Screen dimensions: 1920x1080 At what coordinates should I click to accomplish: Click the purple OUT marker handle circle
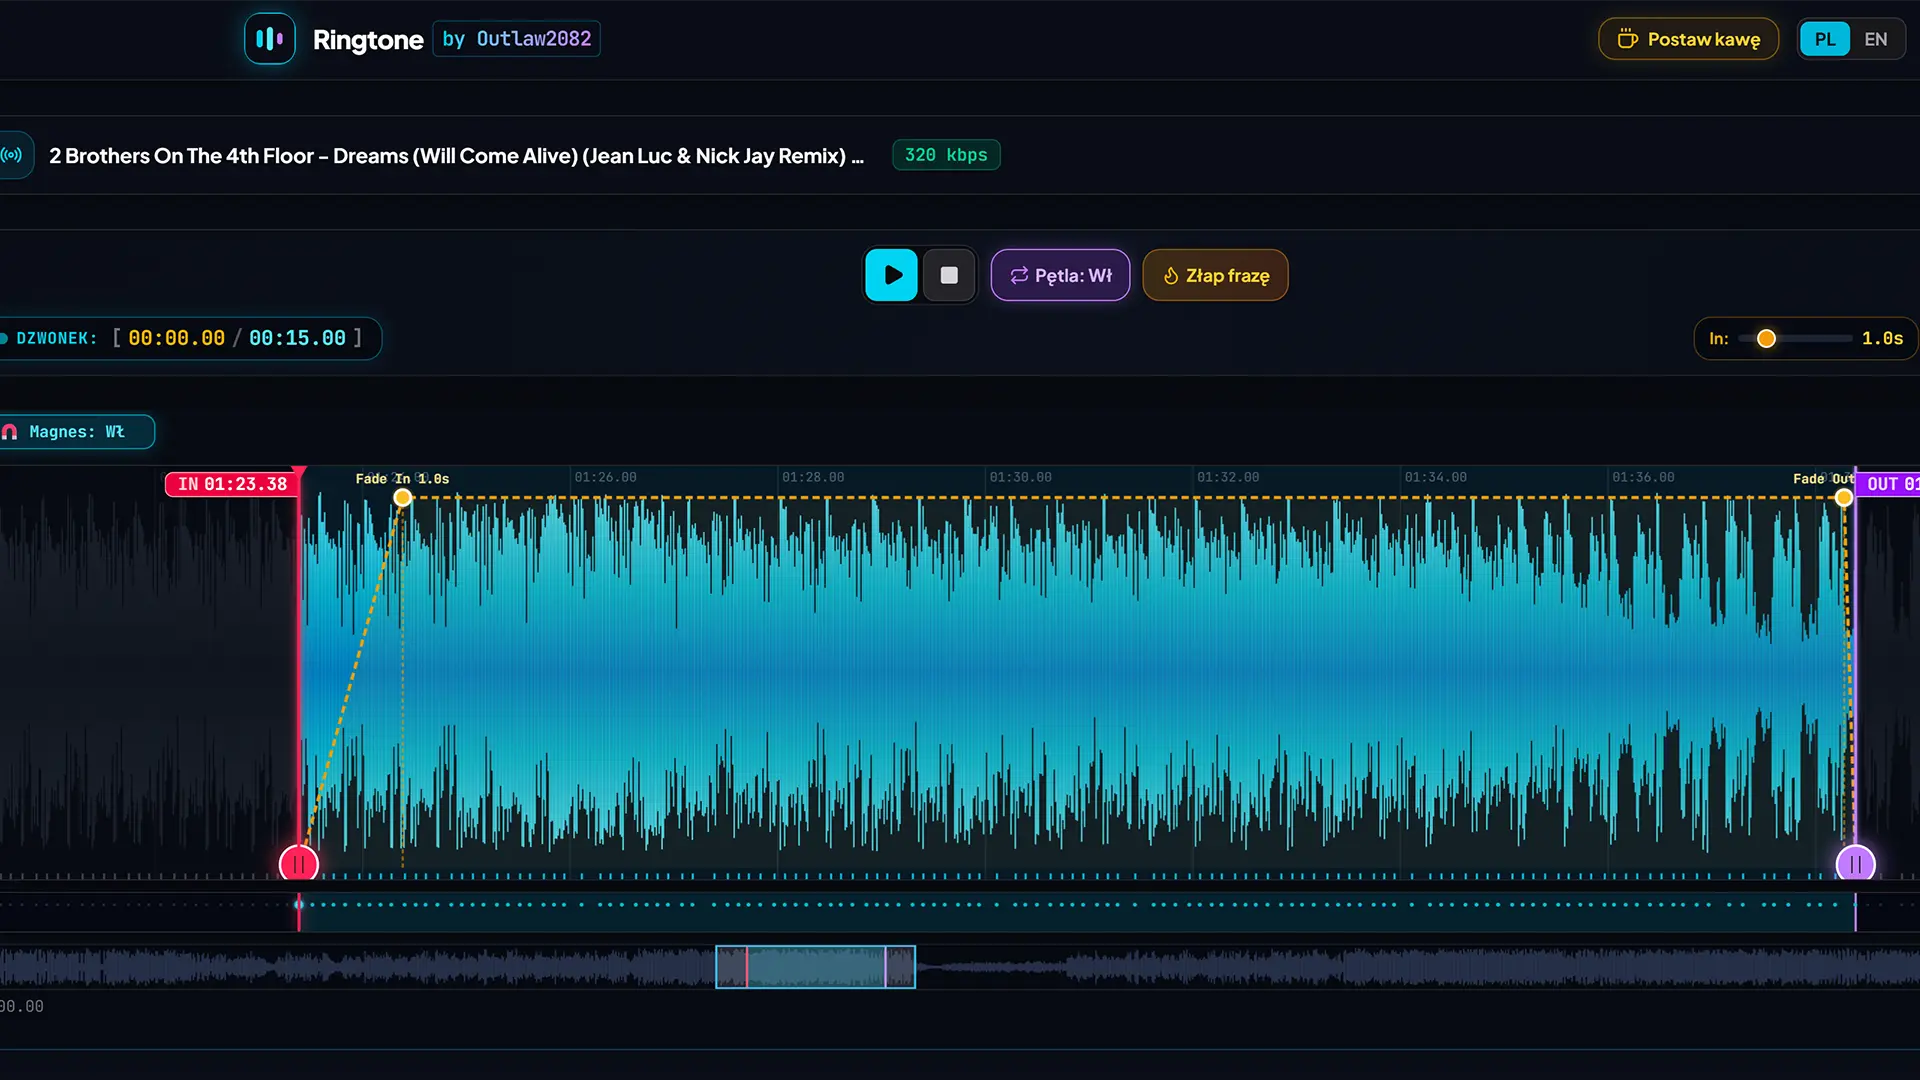(x=1855, y=864)
